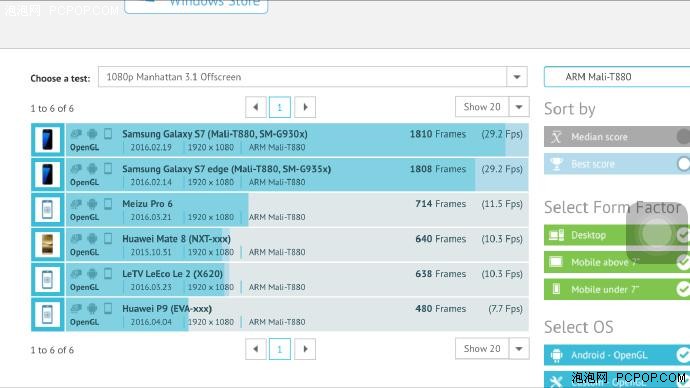The image size is (690, 388).
Task: Open the top Show 20 dropdown
Action: point(492,107)
